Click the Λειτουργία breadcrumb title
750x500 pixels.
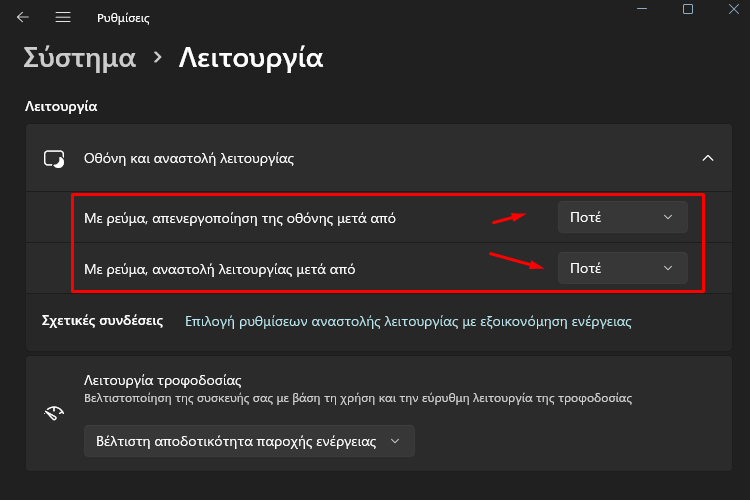point(251,58)
